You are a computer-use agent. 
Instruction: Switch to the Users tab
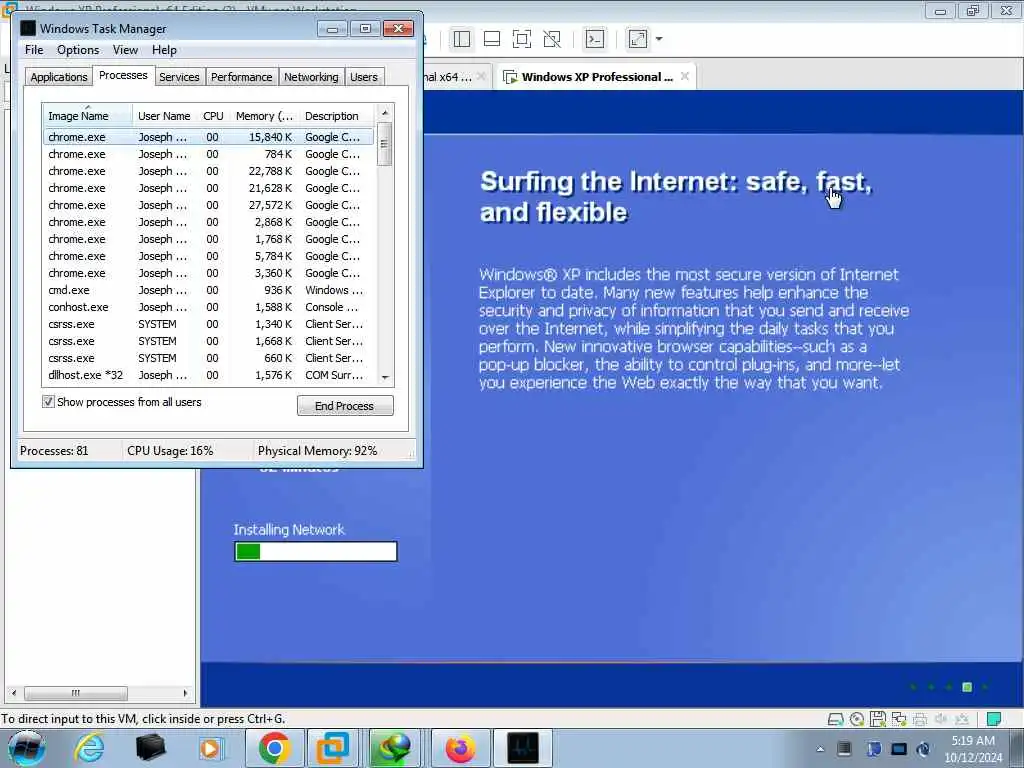[364, 77]
